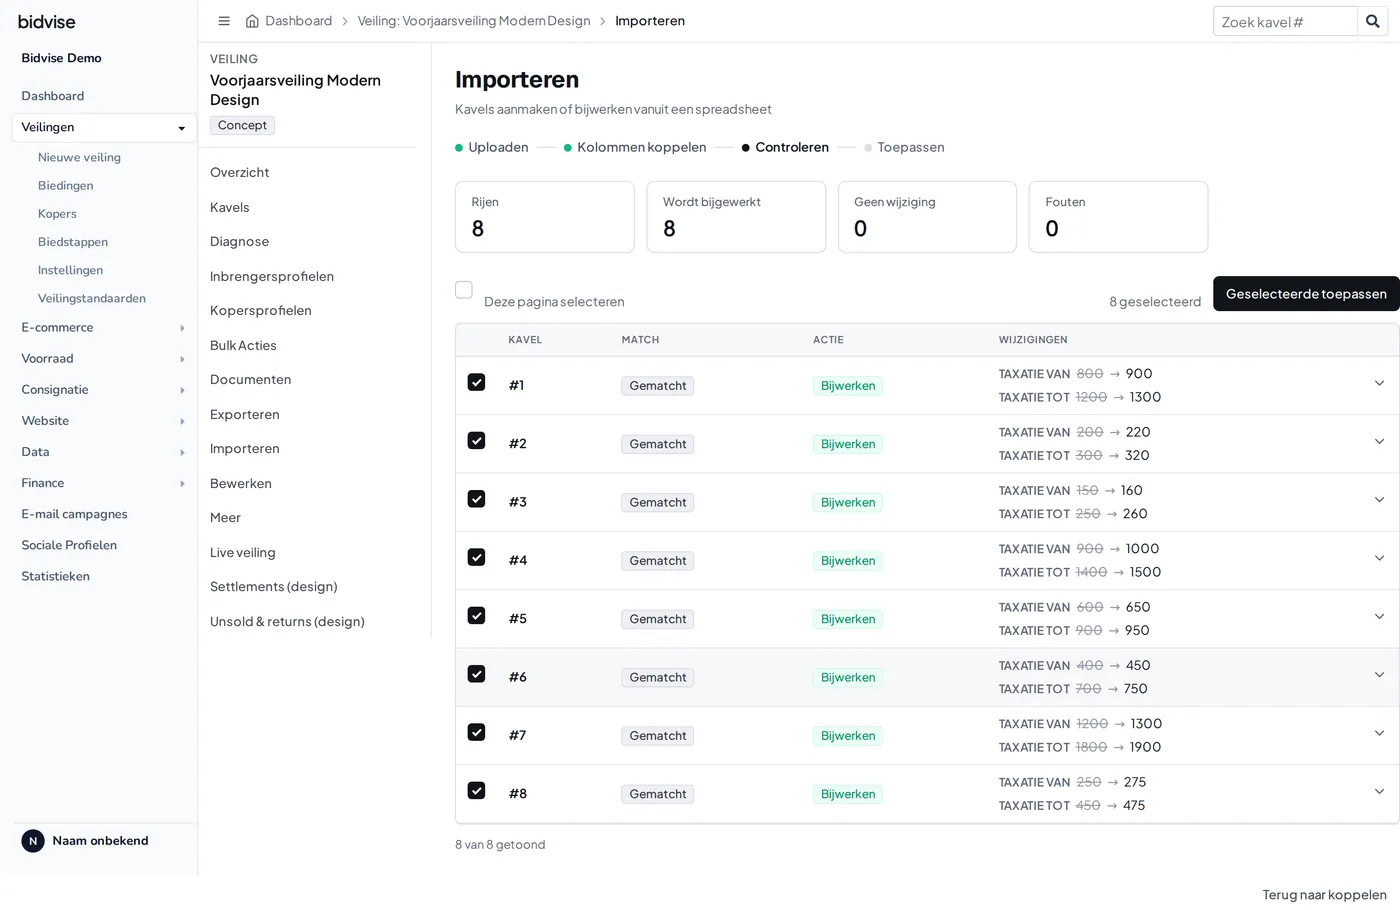
Task: Uncheck the checkbox for kavel #6
Action: tap(477, 674)
